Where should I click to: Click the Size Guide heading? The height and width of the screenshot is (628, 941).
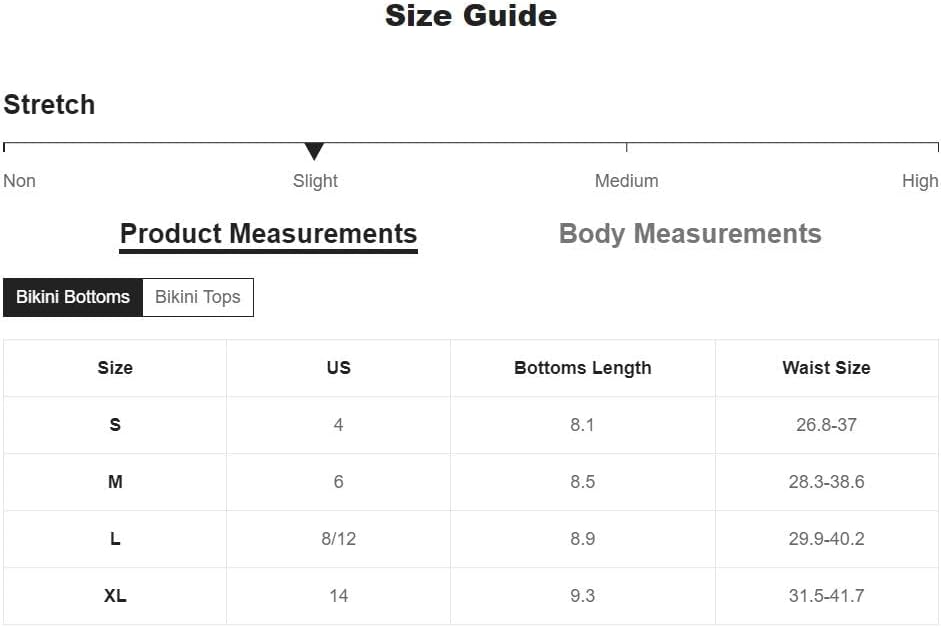(x=471, y=16)
